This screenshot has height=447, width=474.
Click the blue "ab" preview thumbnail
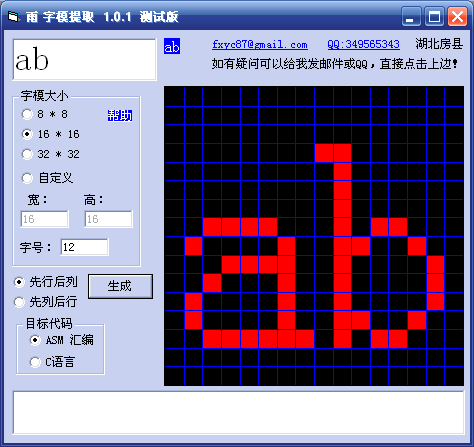(172, 46)
